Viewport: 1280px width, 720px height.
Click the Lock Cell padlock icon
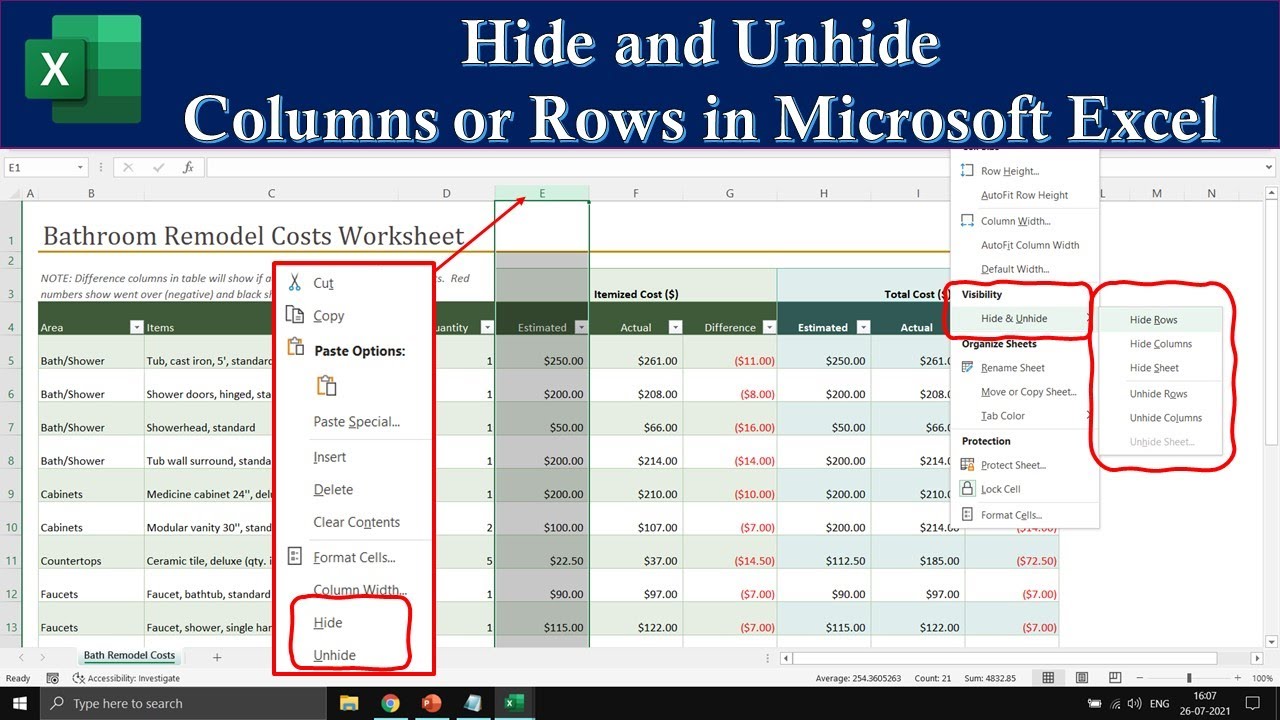967,489
